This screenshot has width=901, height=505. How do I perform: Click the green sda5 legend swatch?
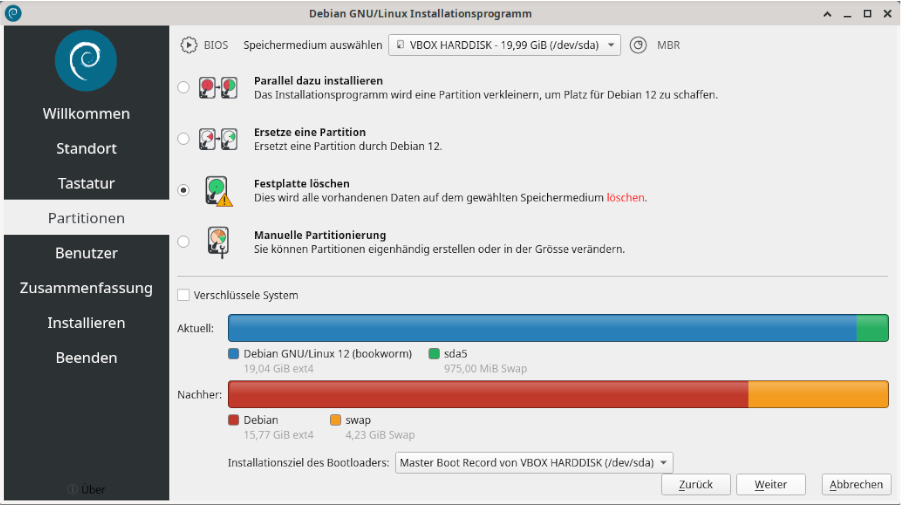(x=434, y=353)
